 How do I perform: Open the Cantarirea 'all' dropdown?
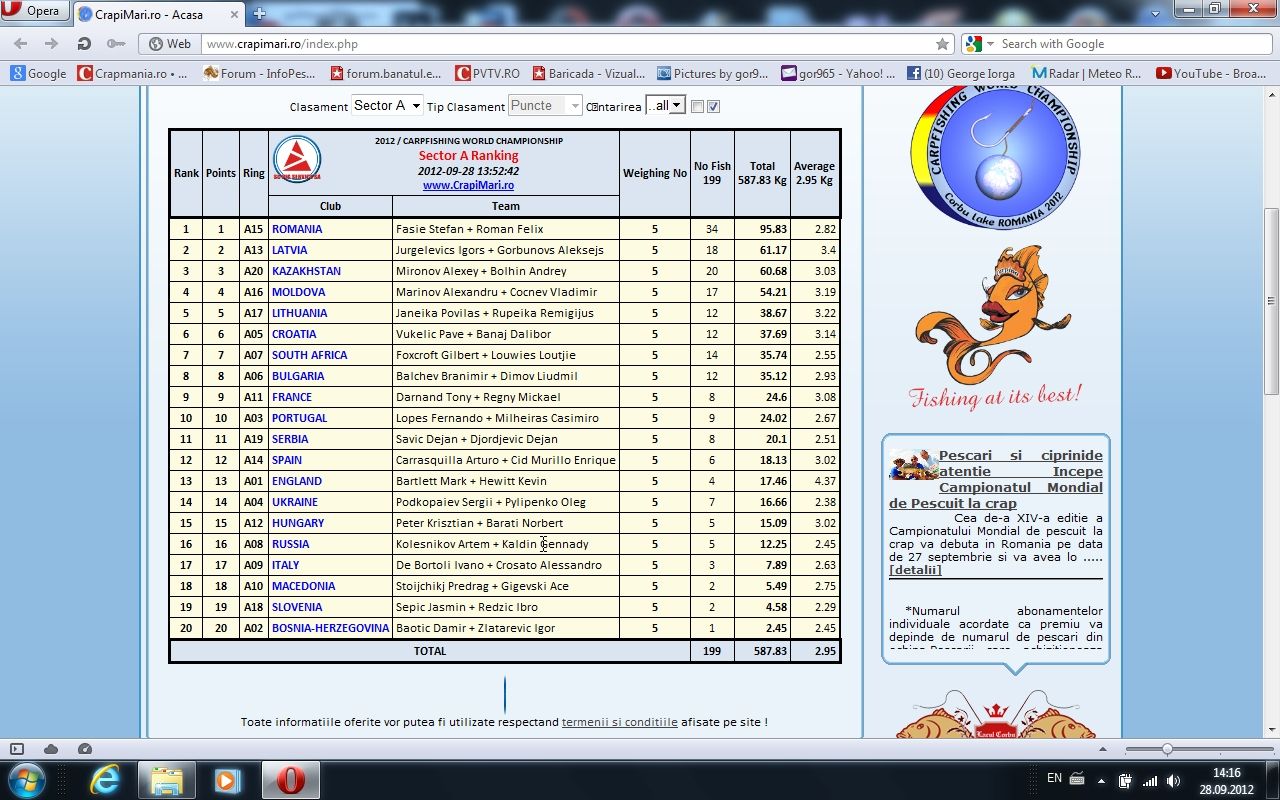665,106
